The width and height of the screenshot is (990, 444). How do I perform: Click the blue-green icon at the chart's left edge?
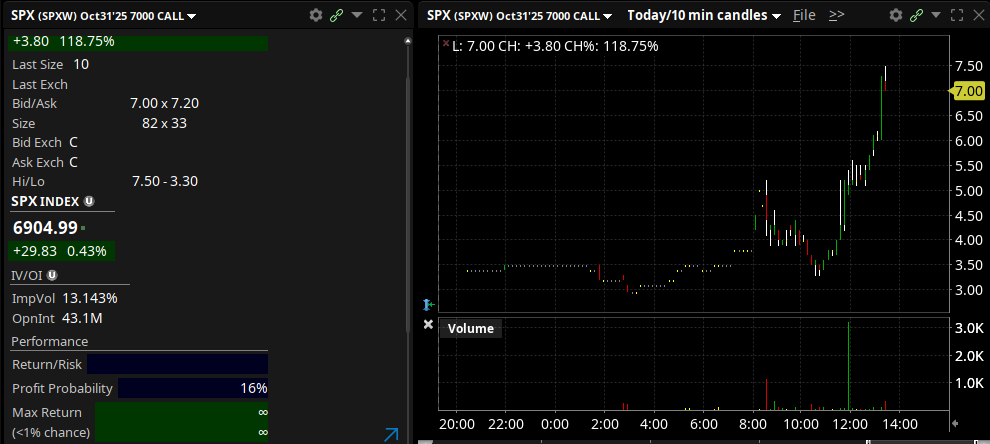coord(429,305)
